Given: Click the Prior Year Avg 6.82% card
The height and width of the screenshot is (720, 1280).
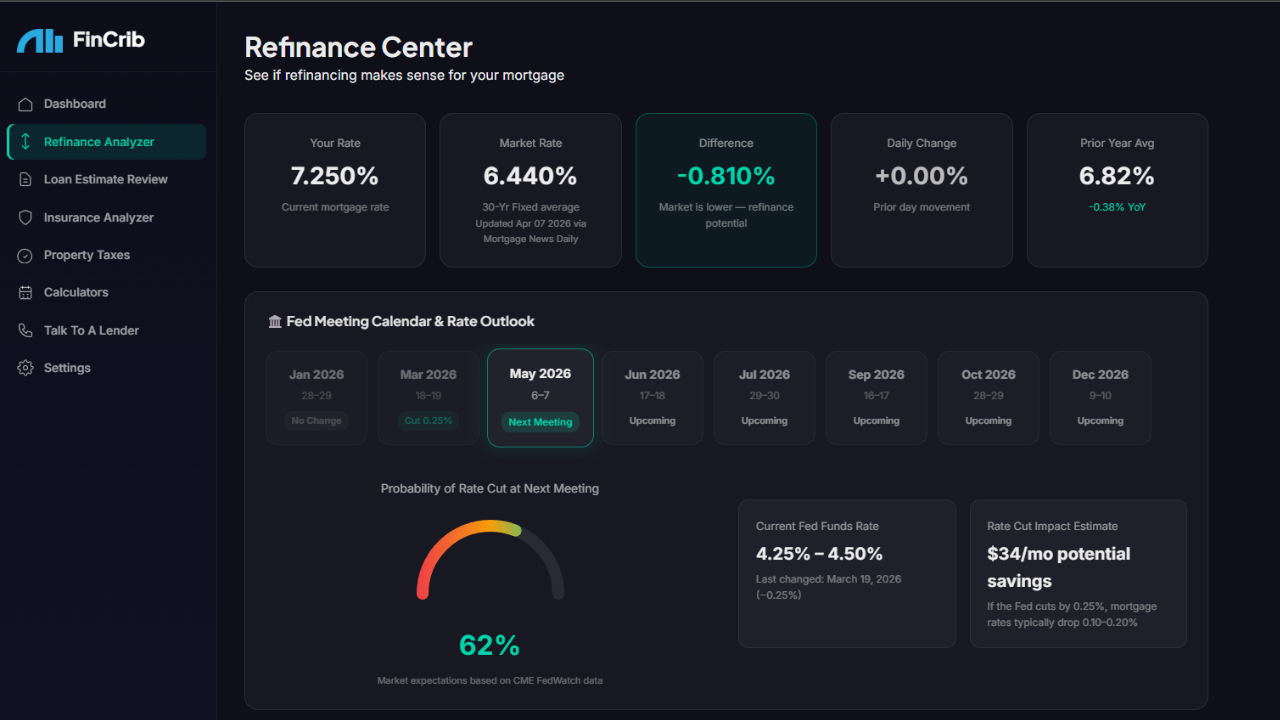Looking at the screenshot, I should [x=1117, y=190].
